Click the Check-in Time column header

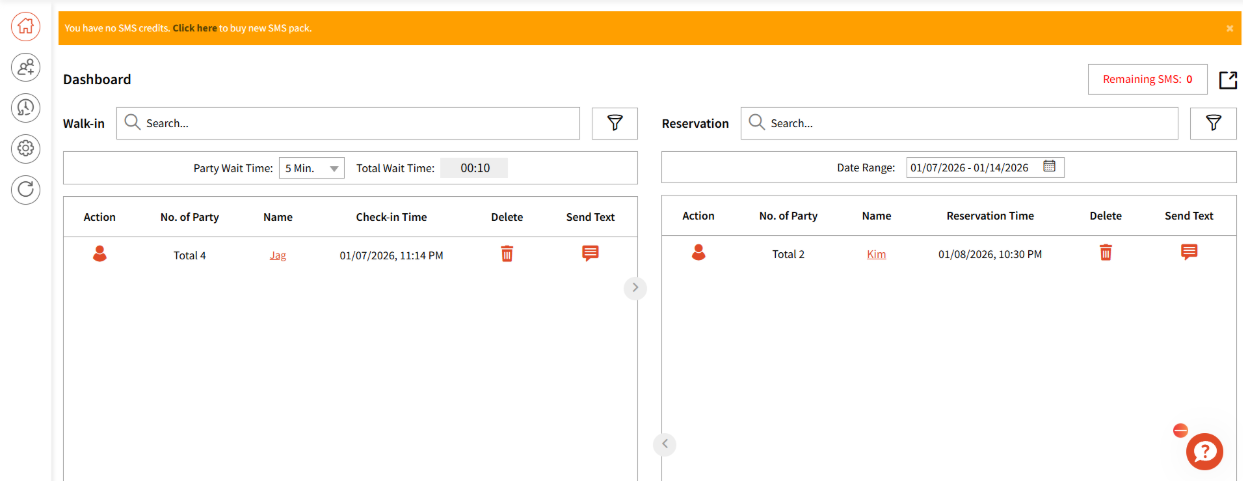pyautogui.click(x=391, y=217)
